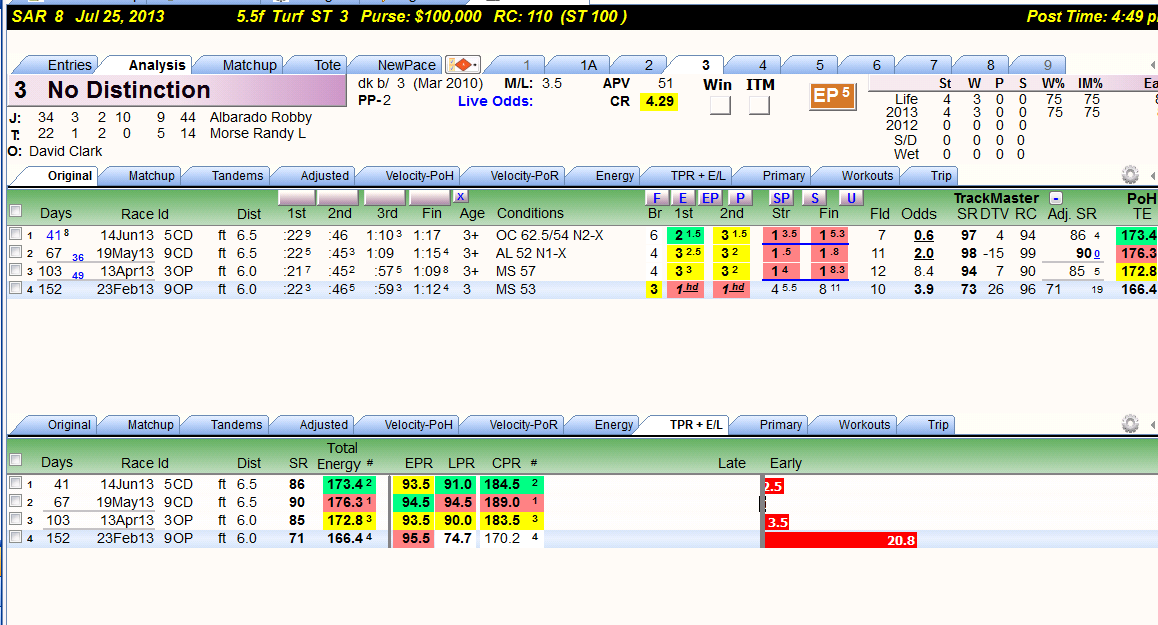Check the 14Jun13 5CD row in the upper table

(15, 234)
